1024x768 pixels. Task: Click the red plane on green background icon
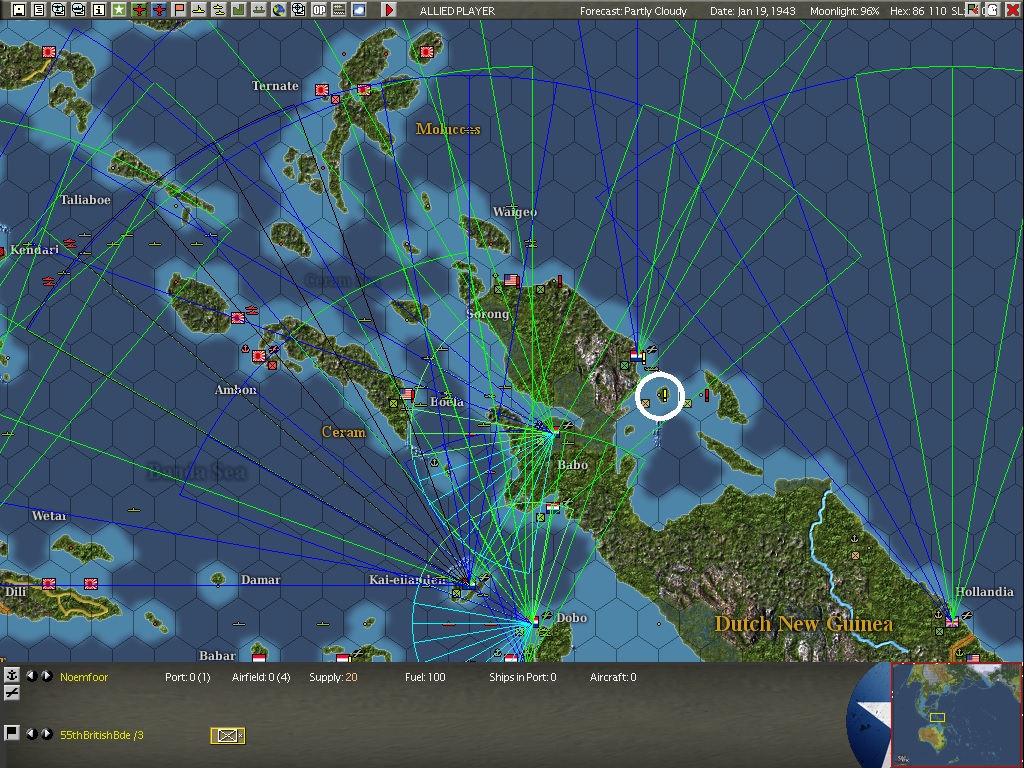(138, 10)
